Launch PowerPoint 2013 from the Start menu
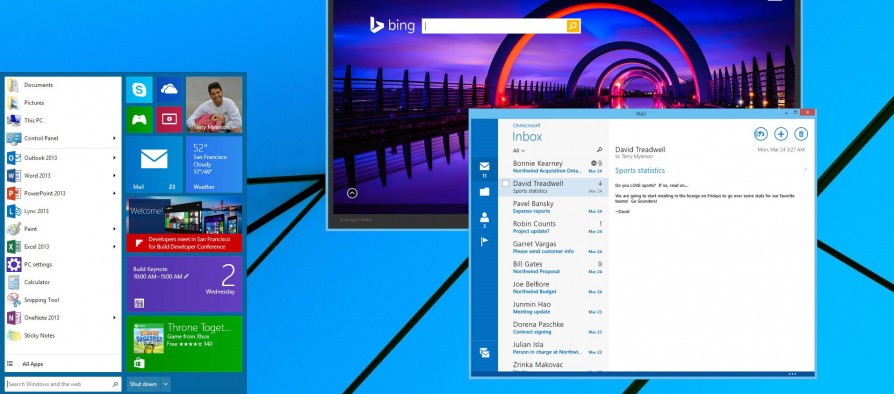 point(62,193)
